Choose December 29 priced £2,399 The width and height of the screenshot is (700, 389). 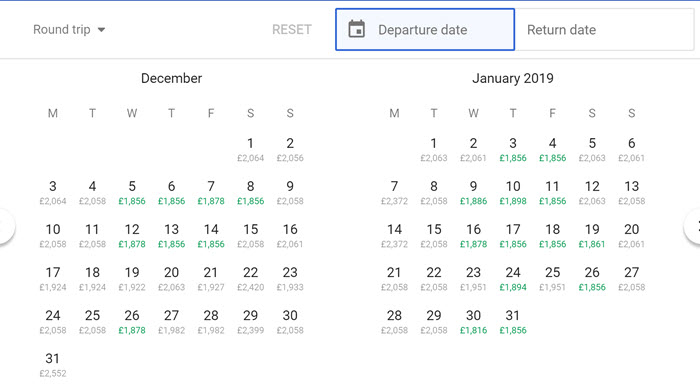[250, 322]
